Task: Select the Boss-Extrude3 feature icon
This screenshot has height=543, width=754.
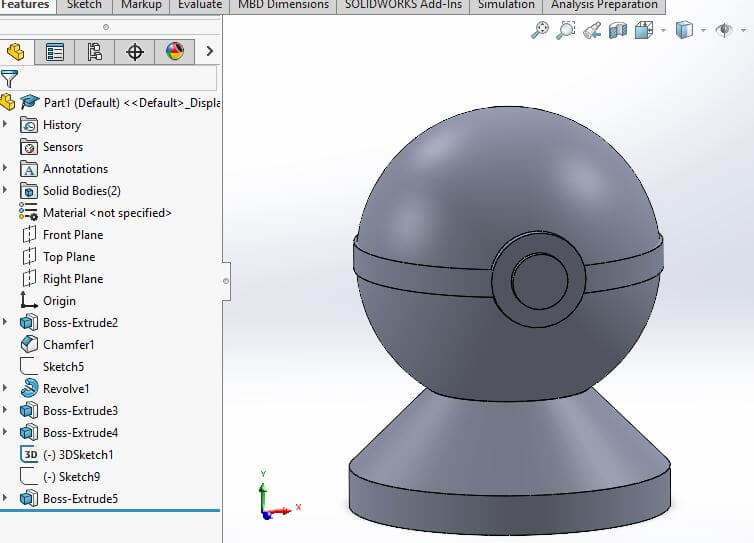Action: click(x=29, y=410)
